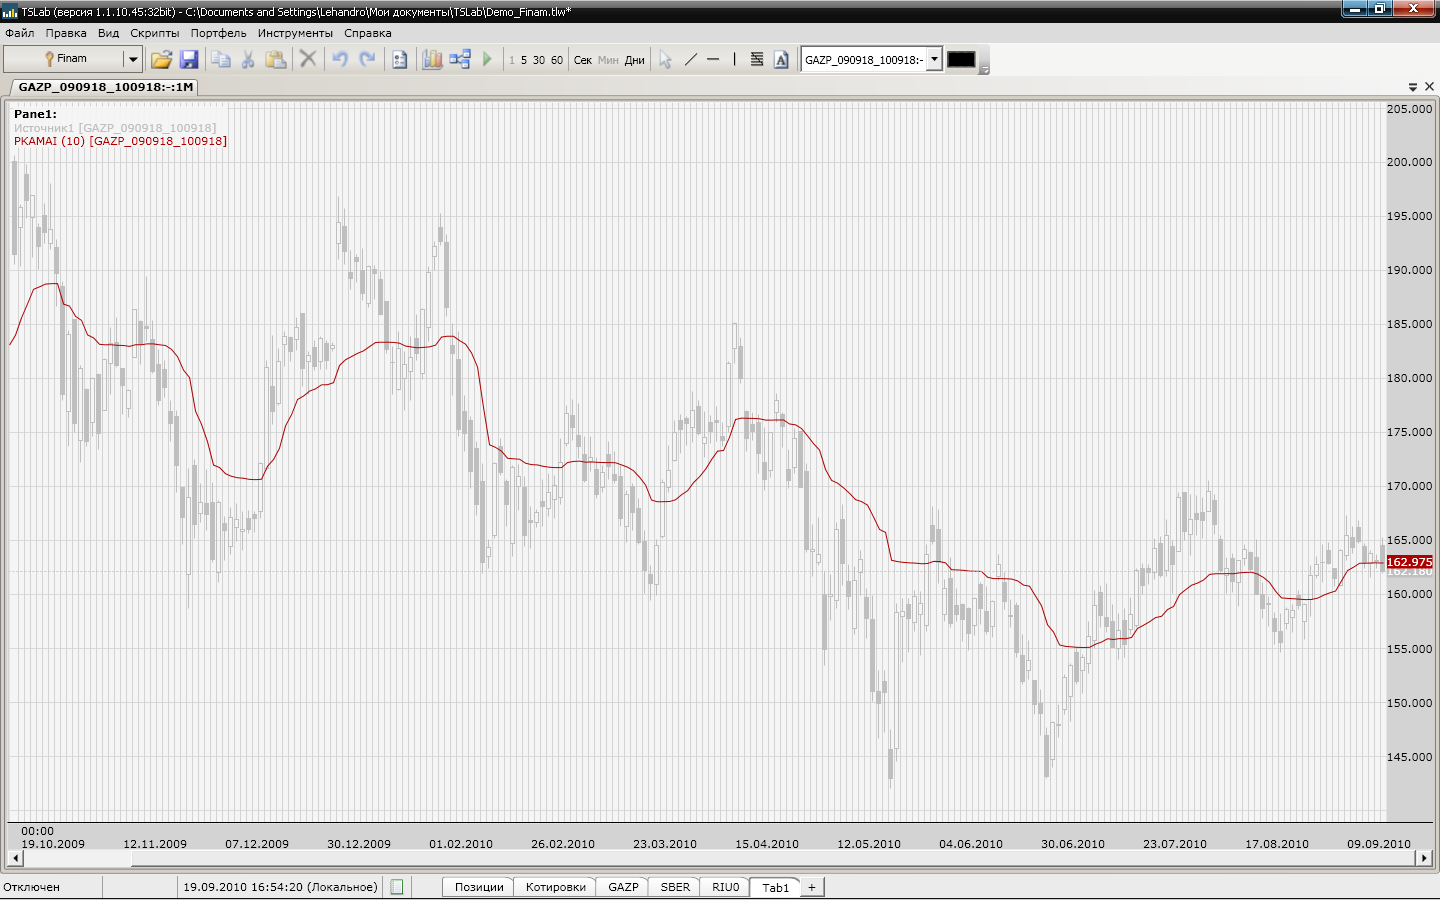
Task: Expand the Finam data source dropdown
Action: tap(132, 60)
